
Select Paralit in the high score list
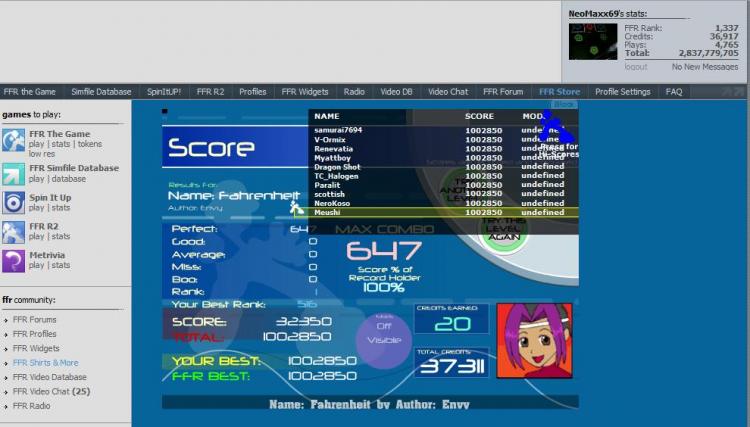pyautogui.click(x=327, y=185)
